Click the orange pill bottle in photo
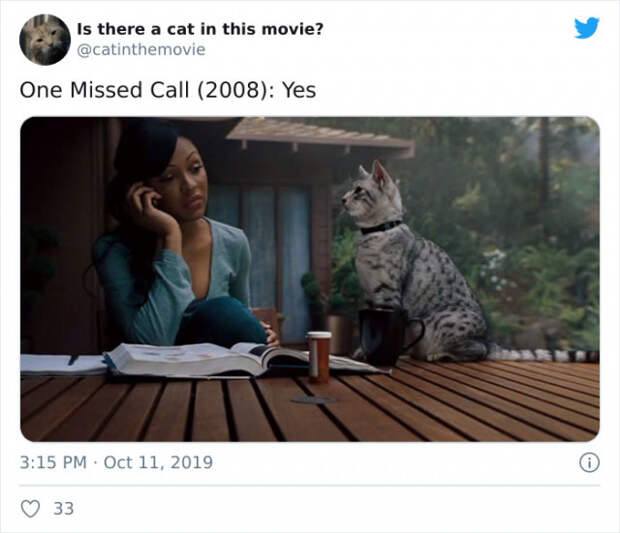The width and height of the screenshot is (620, 533). coord(319,357)
